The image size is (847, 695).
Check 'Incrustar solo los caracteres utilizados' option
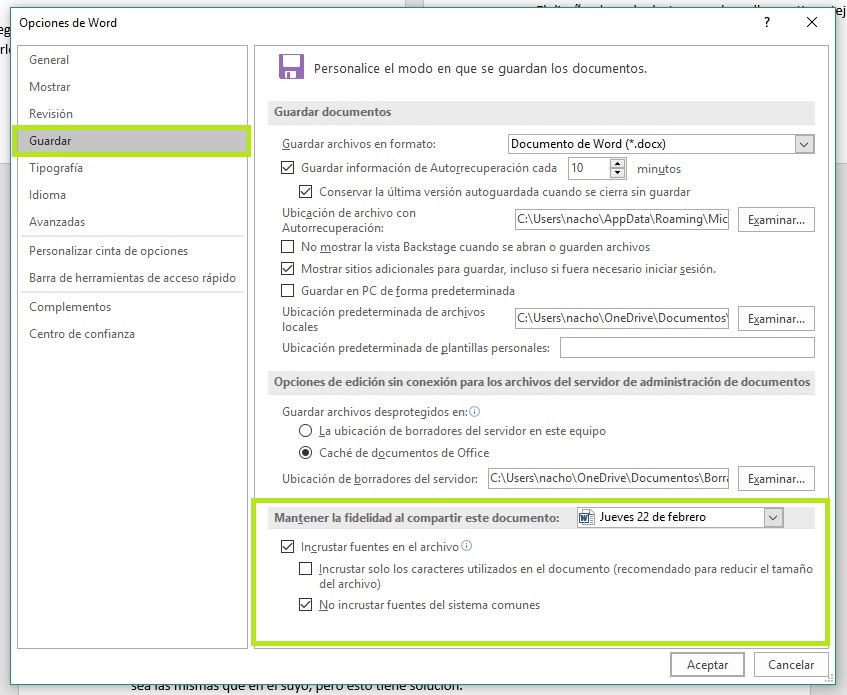pyautogui.click(x=305, y=569)
